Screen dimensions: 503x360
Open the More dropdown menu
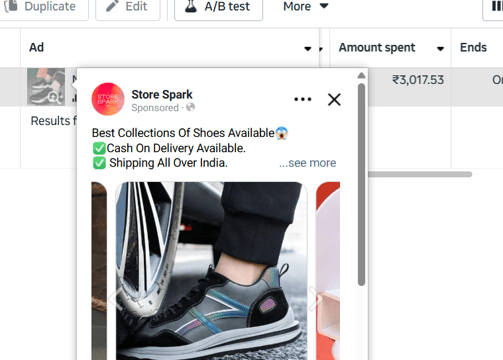tap(305, 6)
